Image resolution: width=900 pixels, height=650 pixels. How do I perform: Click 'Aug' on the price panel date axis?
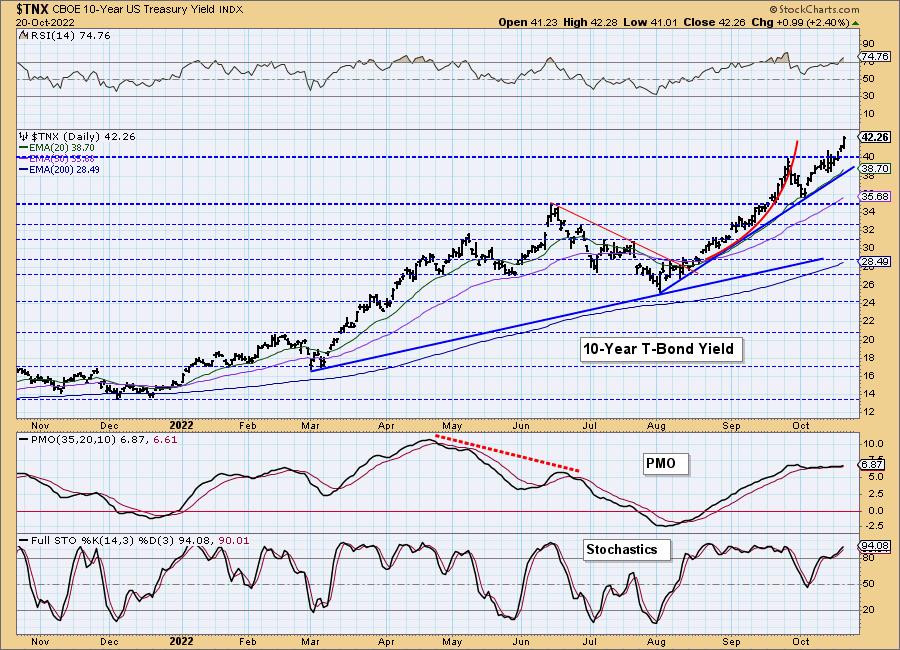point(655,426)
